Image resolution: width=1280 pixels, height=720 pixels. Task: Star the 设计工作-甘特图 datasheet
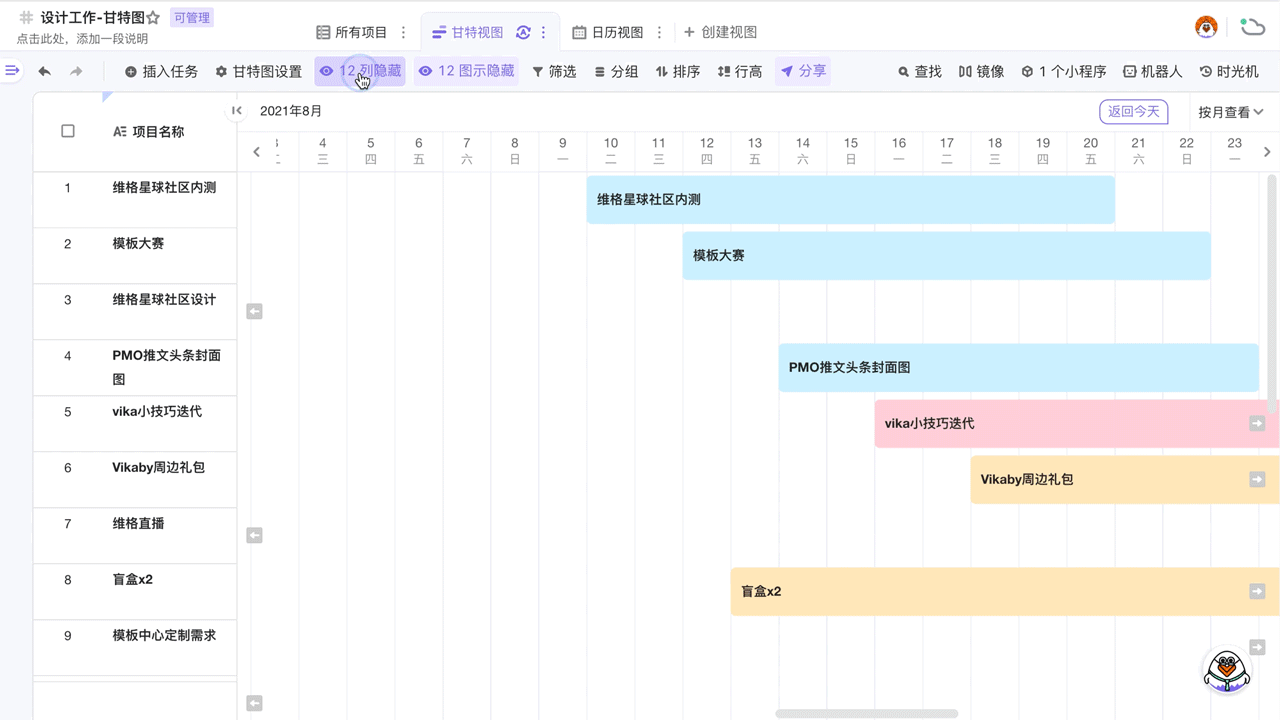[153, 18]
